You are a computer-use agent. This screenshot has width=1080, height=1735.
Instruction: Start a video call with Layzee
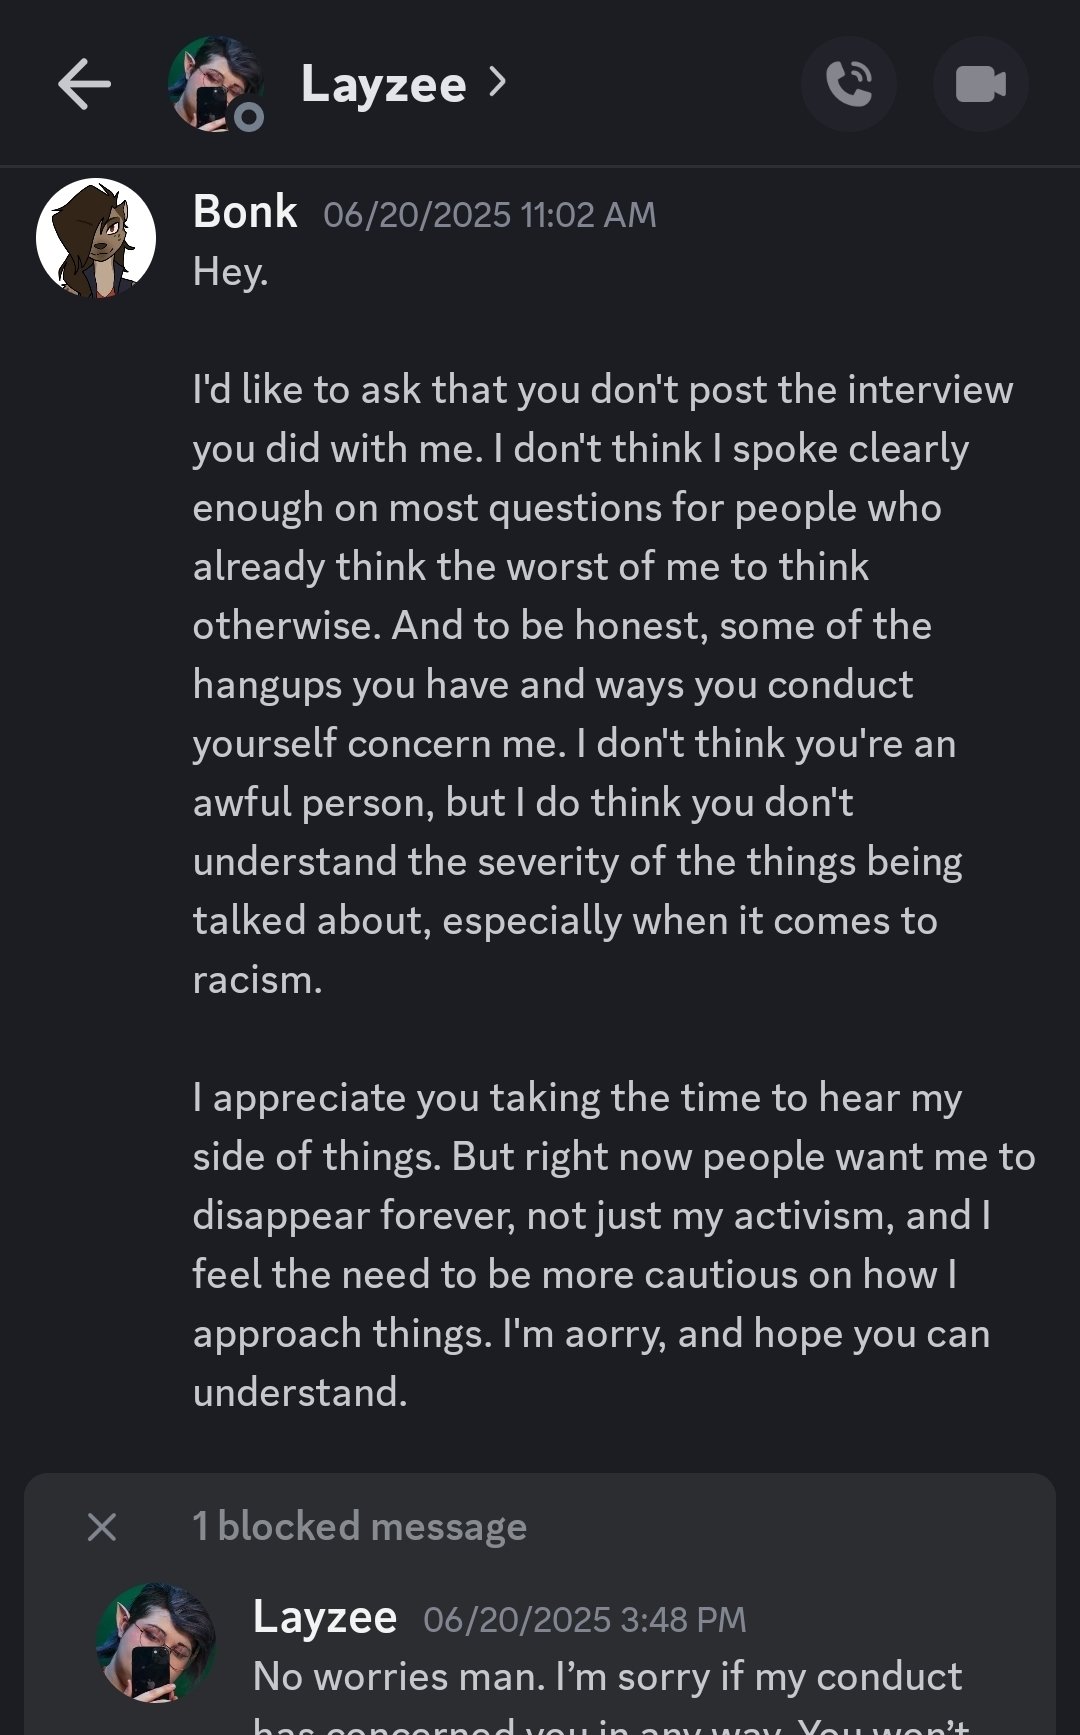point(980,84)
